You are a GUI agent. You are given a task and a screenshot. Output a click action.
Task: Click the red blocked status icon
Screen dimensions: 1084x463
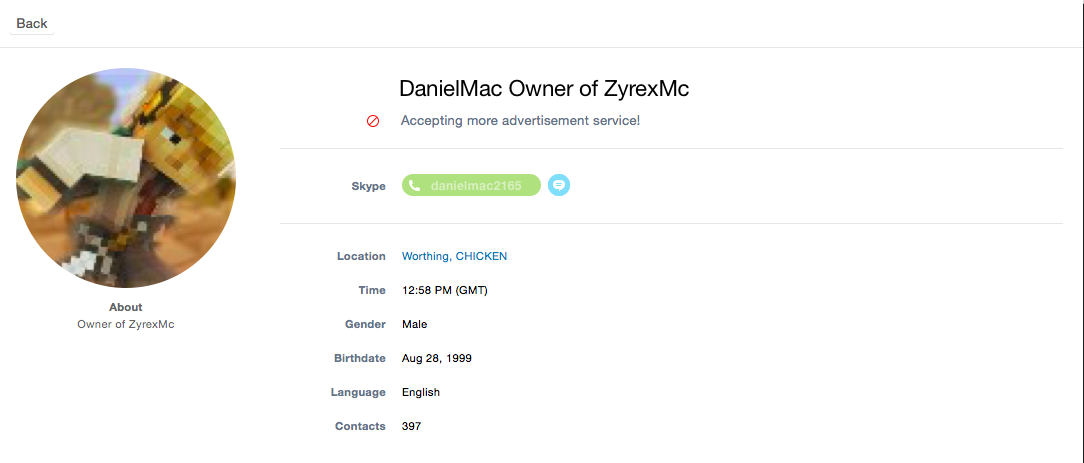click(x=373, y=121)
